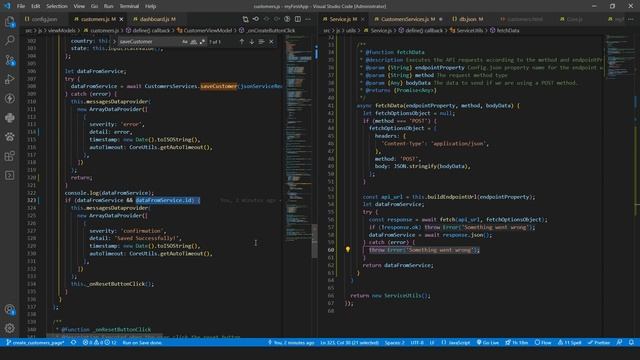Open the Manage gear icon
Image resolution: width=640 pixels, height=360 pixels.
coord(10,328)
